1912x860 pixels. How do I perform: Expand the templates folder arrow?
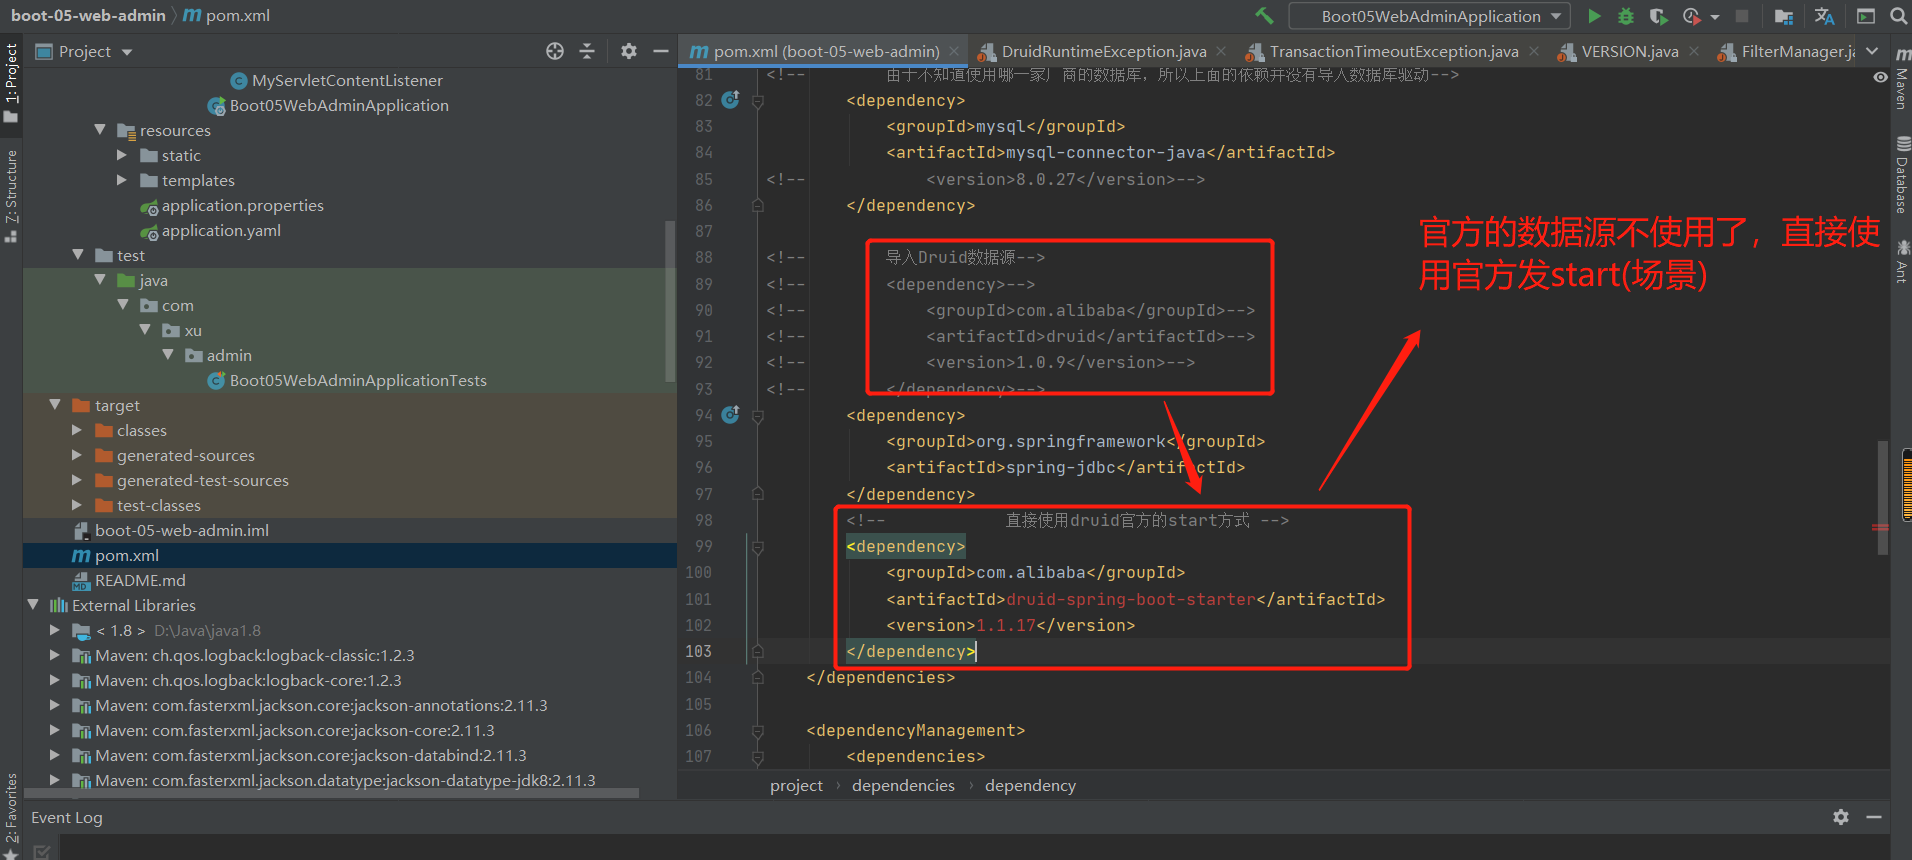click(x=122, y=180)
